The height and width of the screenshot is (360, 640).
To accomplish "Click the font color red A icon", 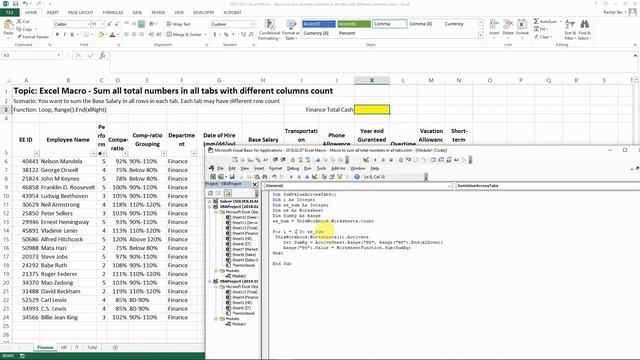I will point(113,35).
